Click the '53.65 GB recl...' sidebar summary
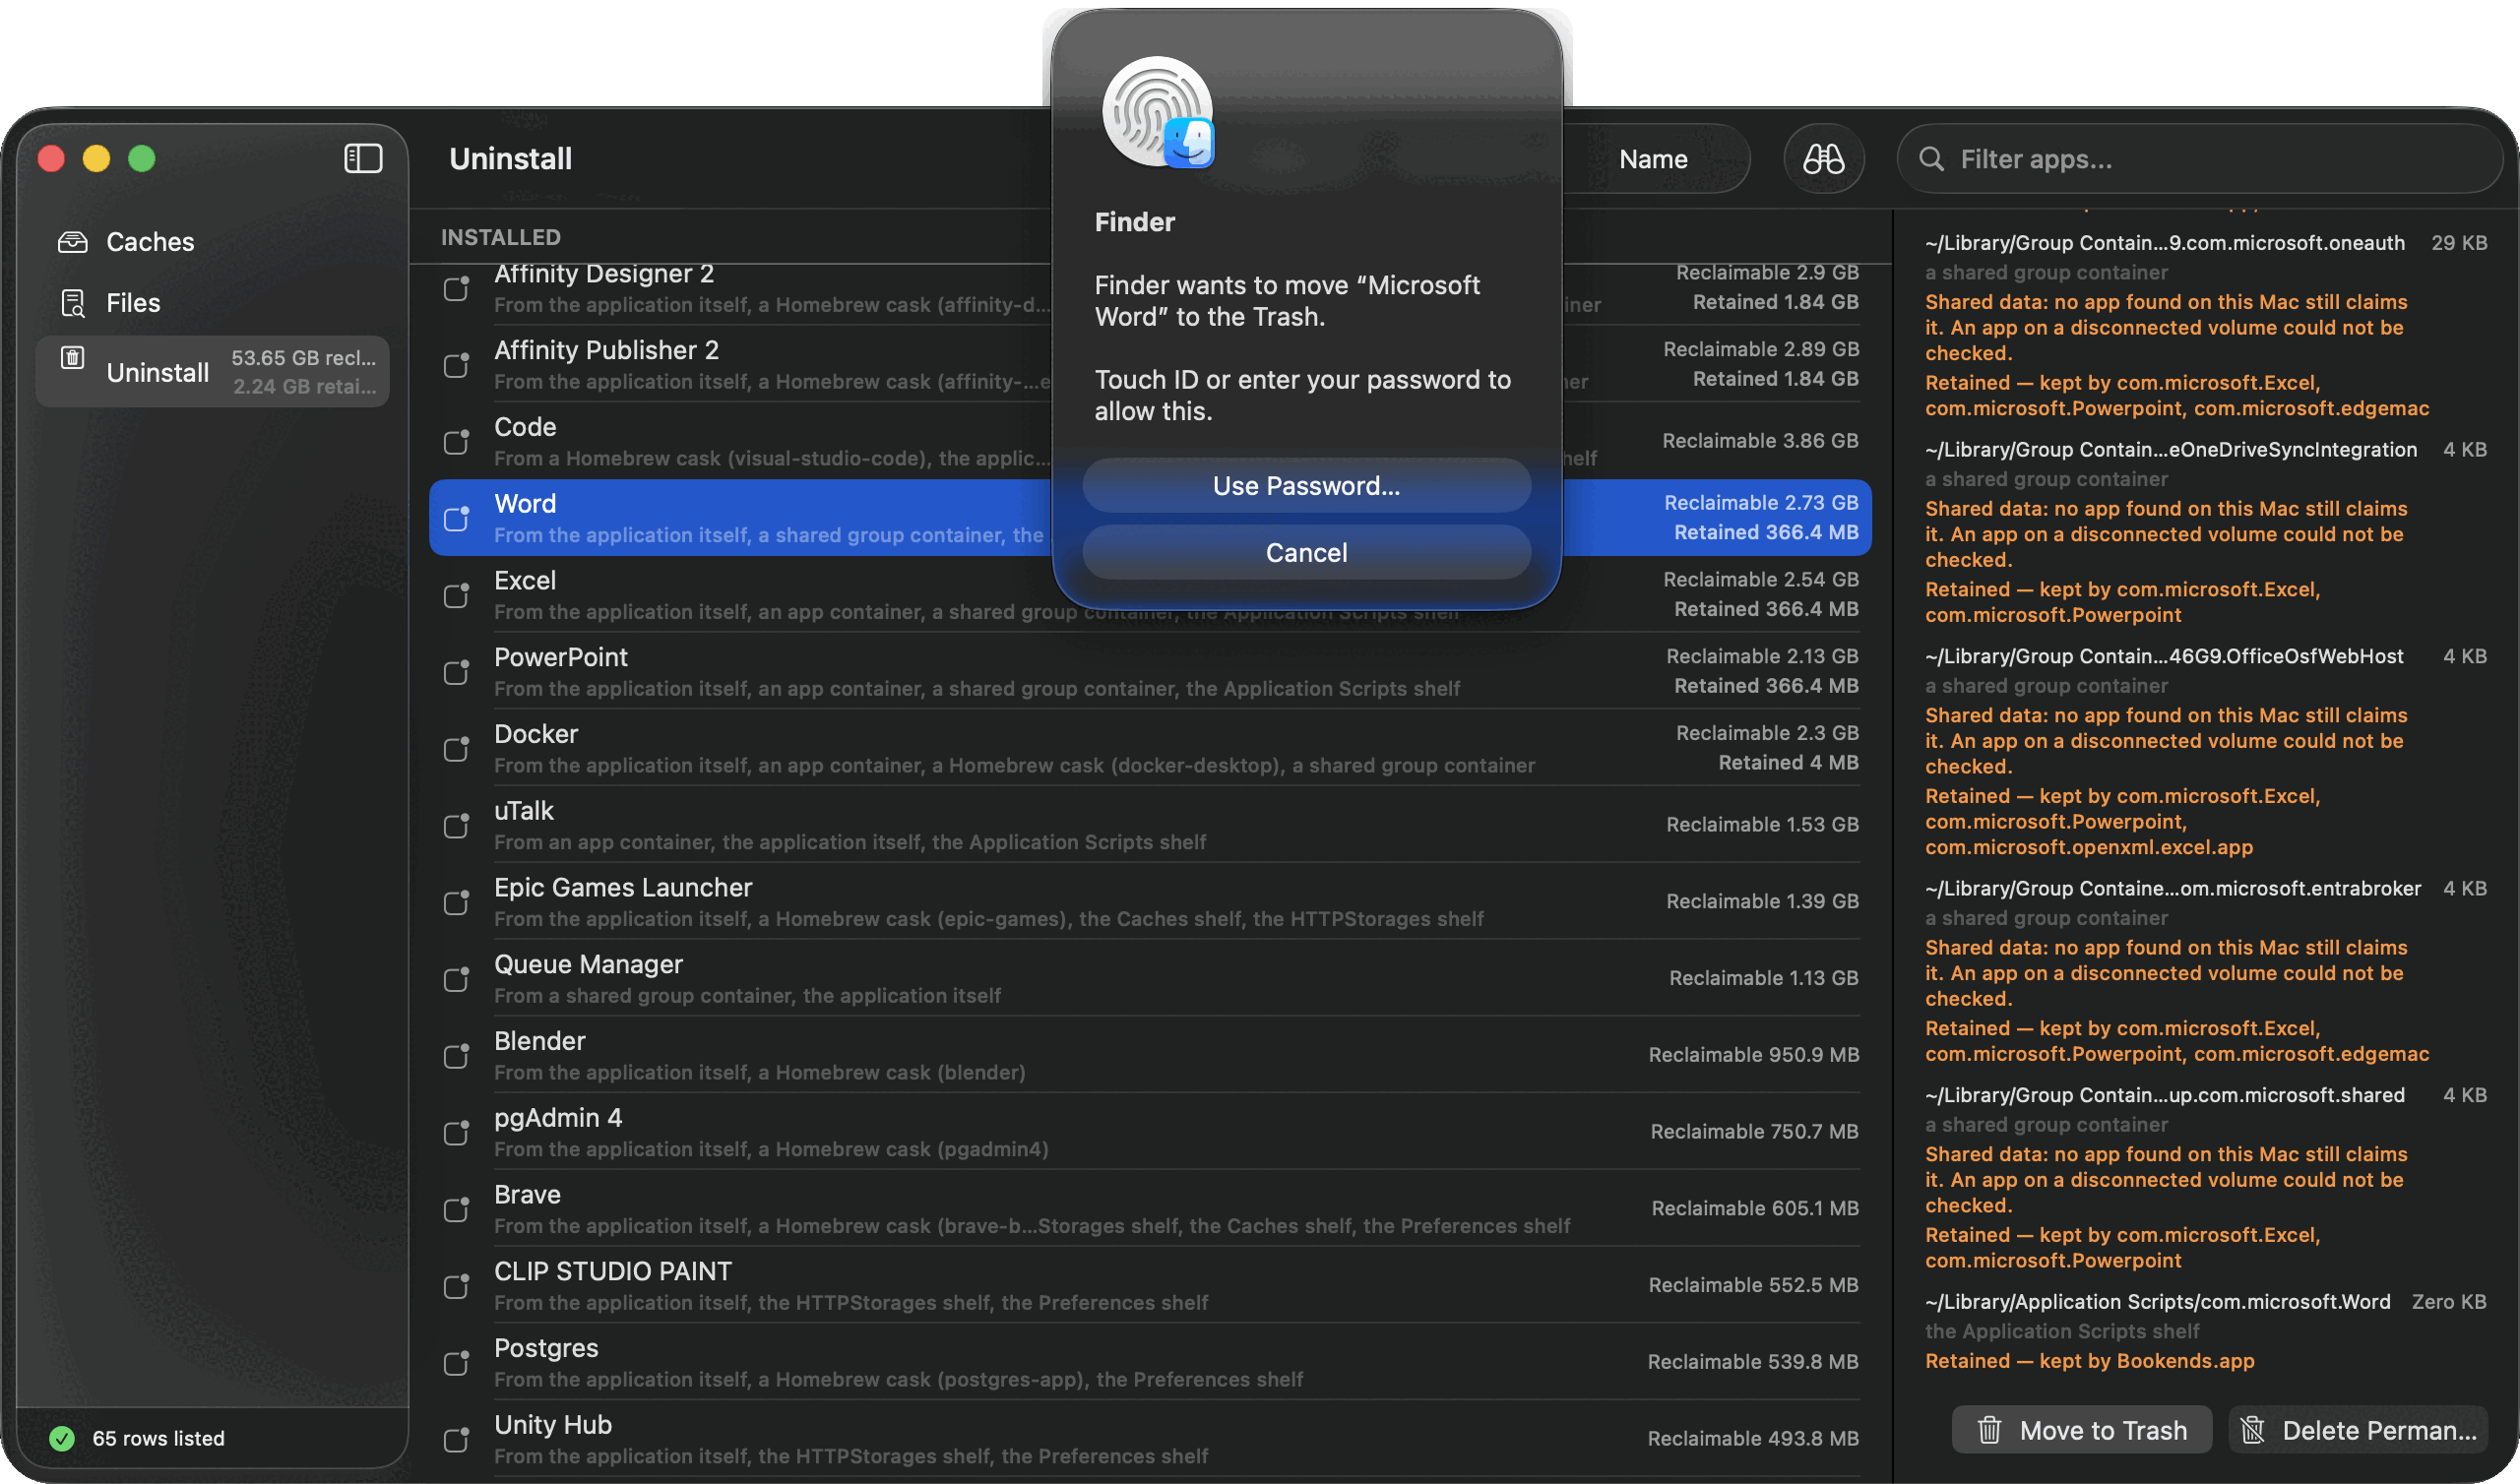Viewport: 2520px width, 1484px height. pos(304,358)
